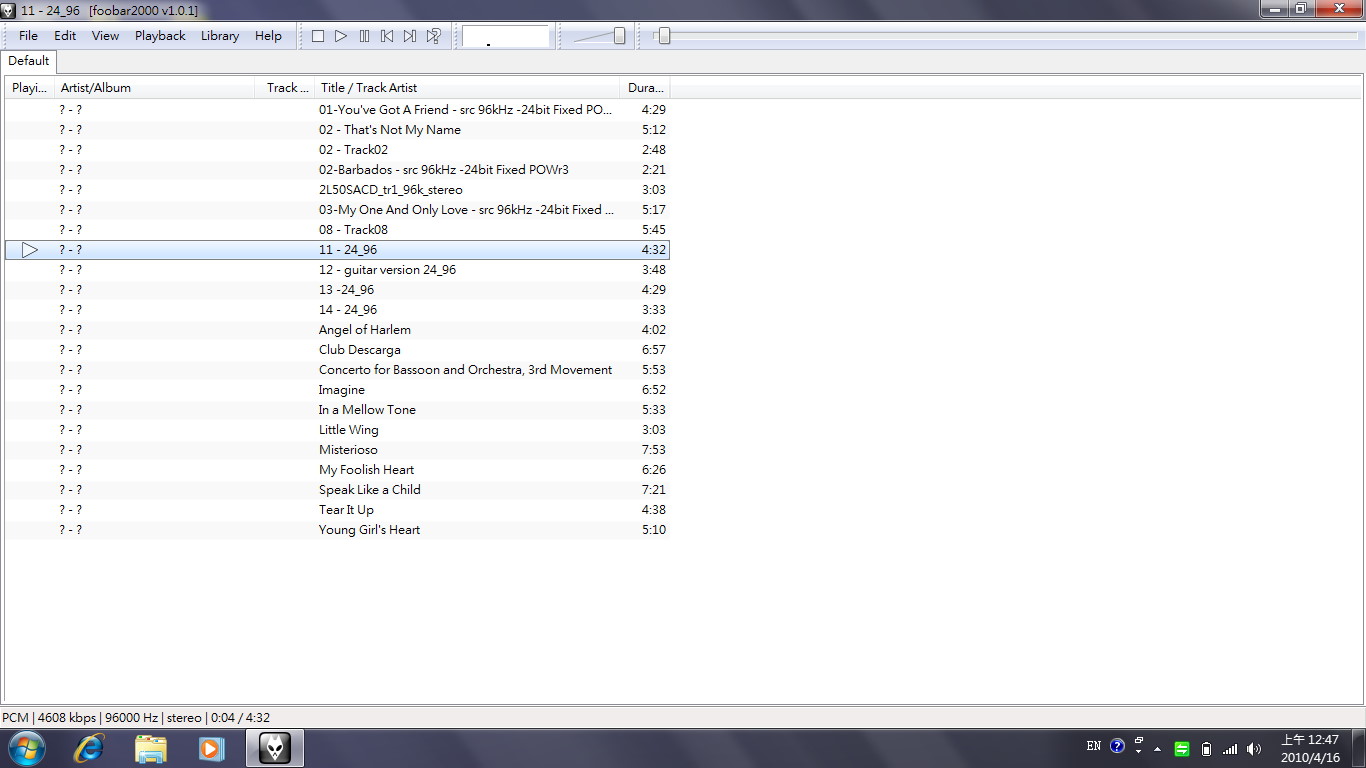1366x768 pixels.
Task: Open the Playback menu
Action: [160, 35]
